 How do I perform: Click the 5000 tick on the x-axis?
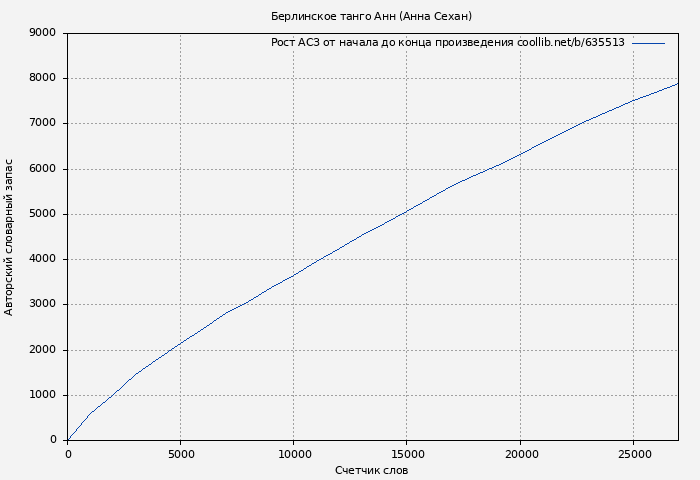[180, 453]
